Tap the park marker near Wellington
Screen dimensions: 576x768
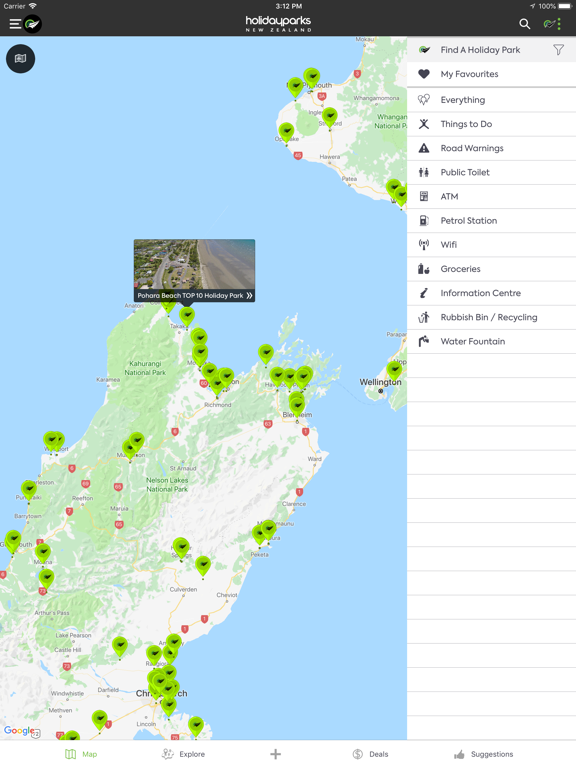coord(394,370)
